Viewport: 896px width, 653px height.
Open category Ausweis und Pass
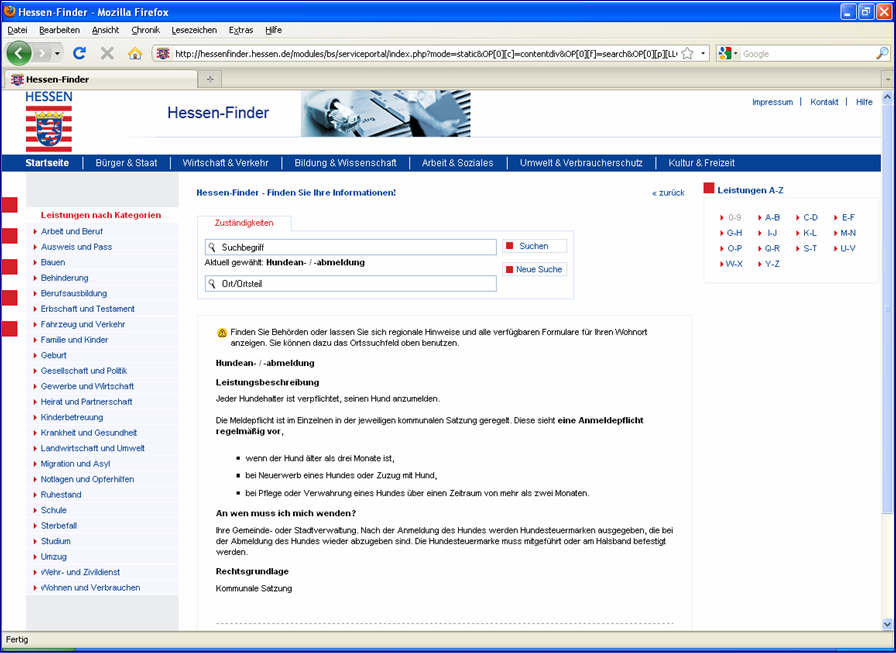(76, 247)
